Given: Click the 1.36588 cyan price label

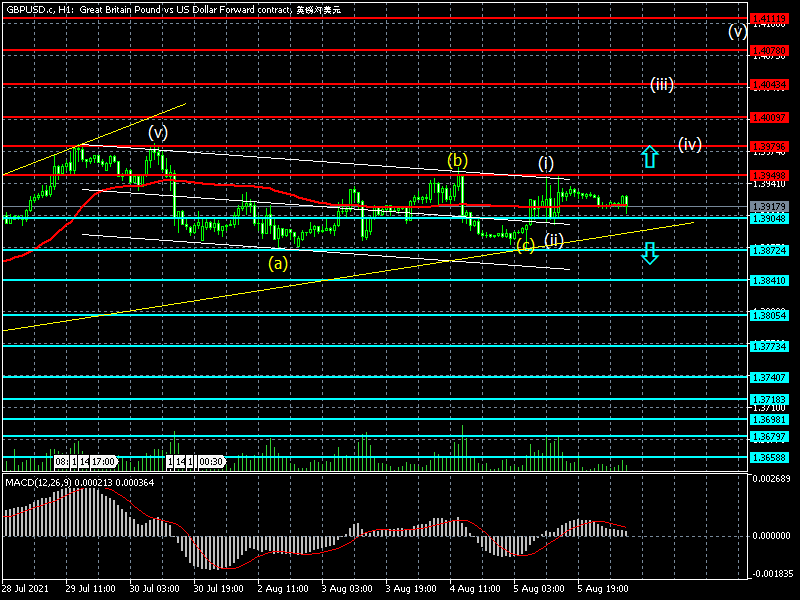Looking at the screenshot, I should click(769, 458).
